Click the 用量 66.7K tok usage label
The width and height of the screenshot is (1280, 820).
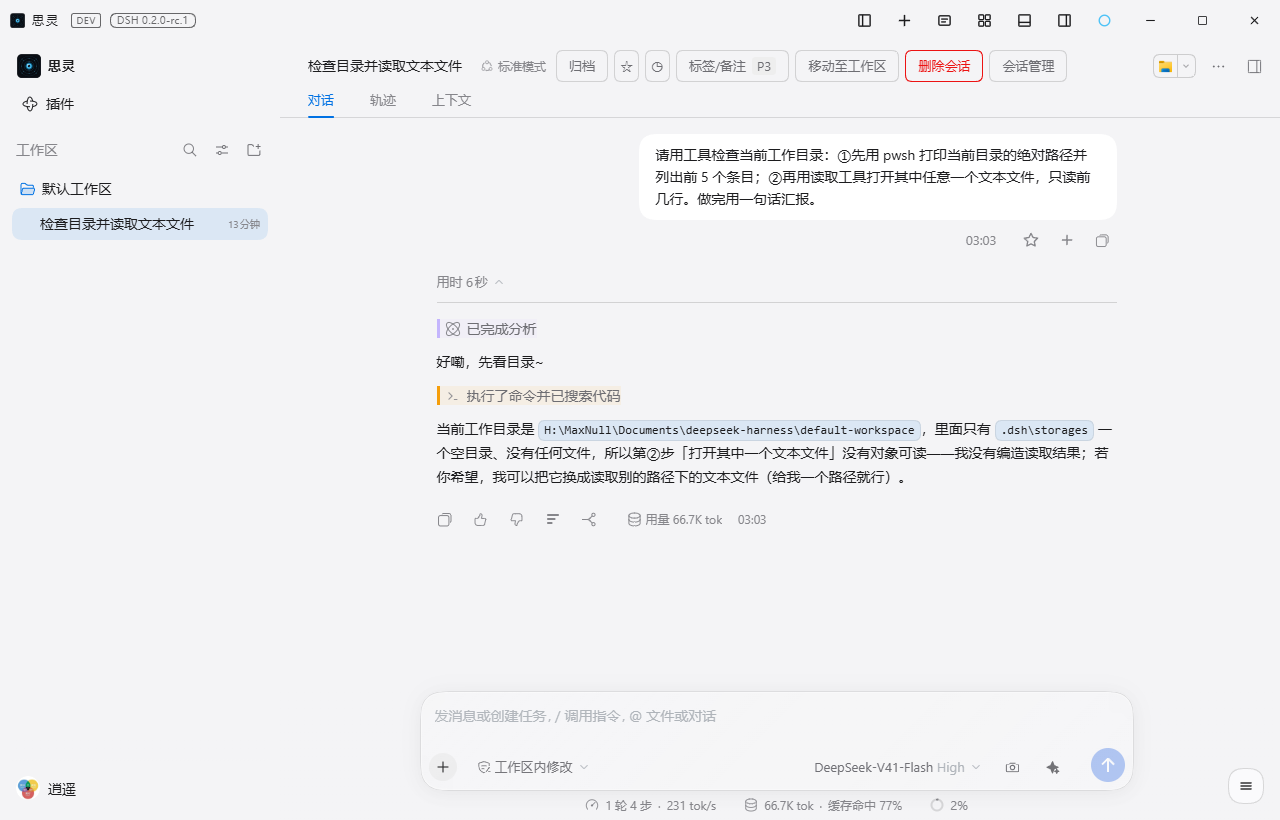click(674, 520)
